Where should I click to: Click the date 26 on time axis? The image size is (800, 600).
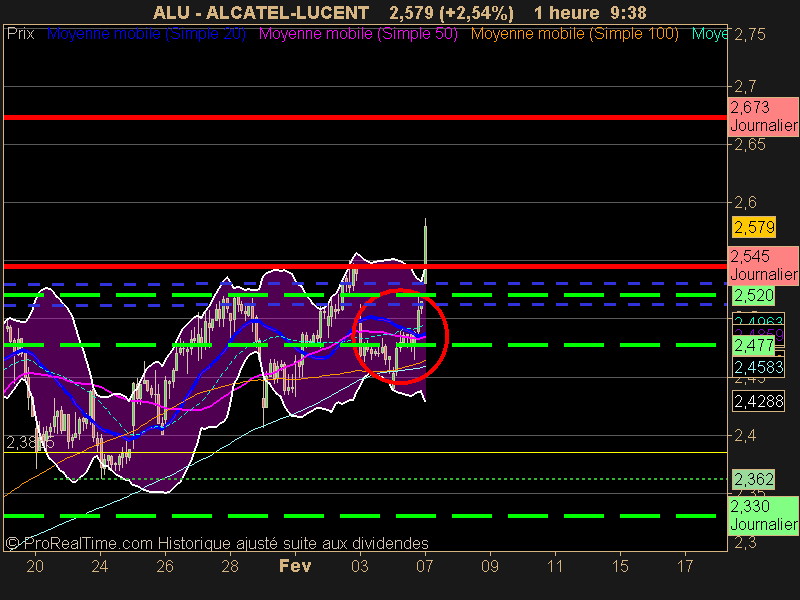coord(165,566)
